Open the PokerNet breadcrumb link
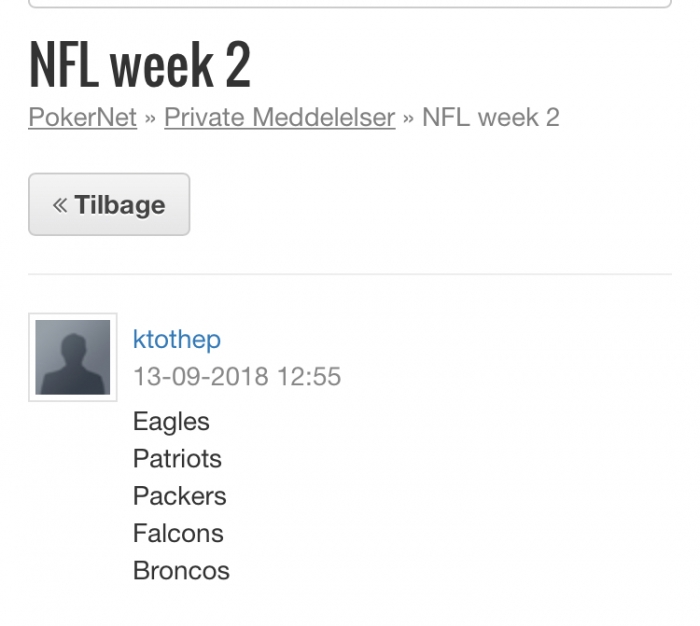The height and width of the screenshot is (626, 700). coord(83,117)
